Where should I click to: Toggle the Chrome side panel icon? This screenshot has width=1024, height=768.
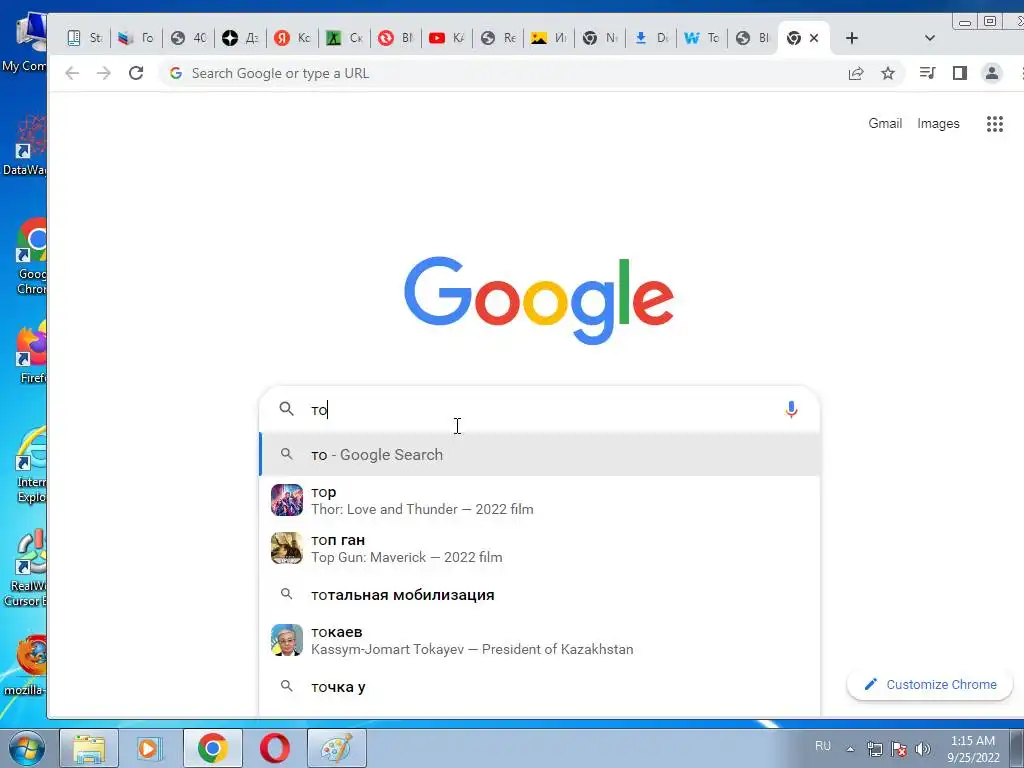coord(959,73)
